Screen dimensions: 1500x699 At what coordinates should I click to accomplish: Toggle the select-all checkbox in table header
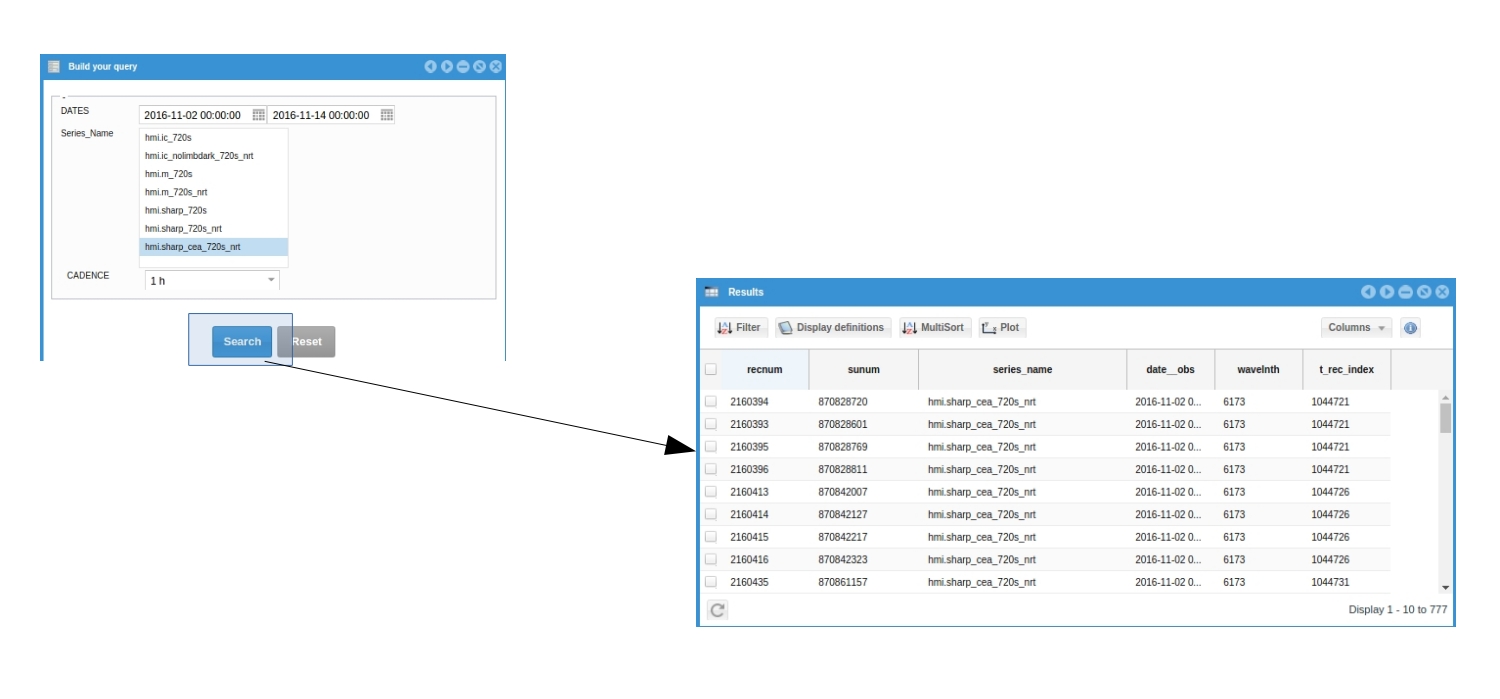point(711,369)
